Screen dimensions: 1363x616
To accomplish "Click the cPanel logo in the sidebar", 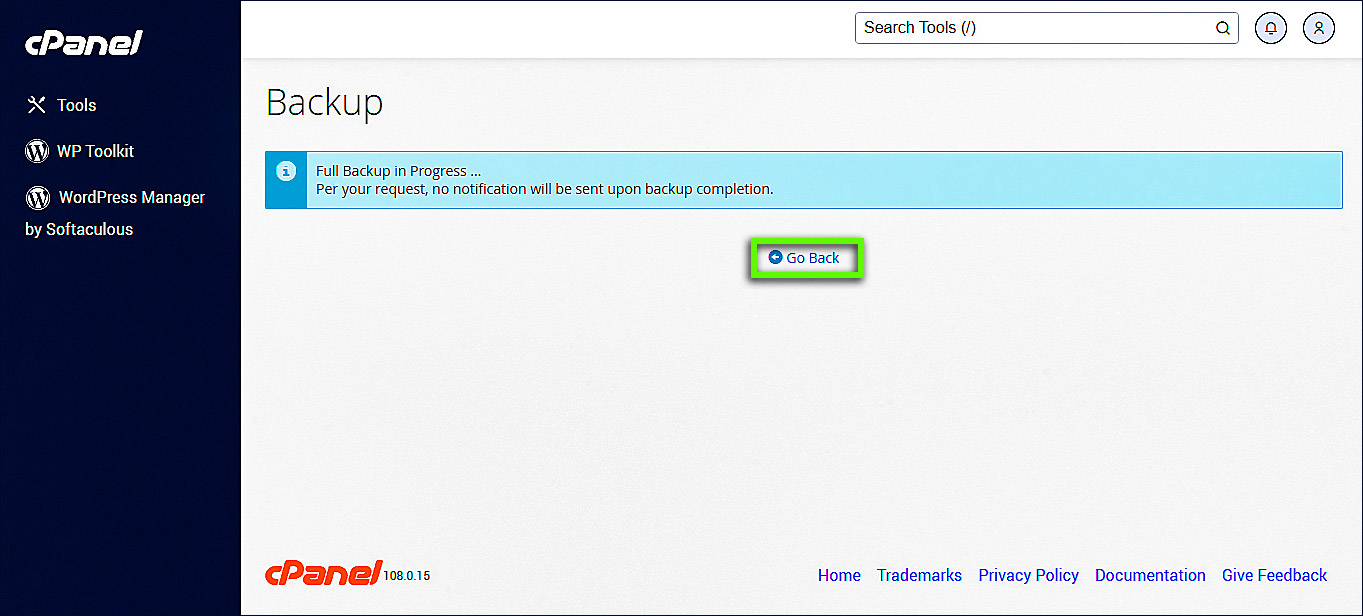I will click(x=84, y=43).
